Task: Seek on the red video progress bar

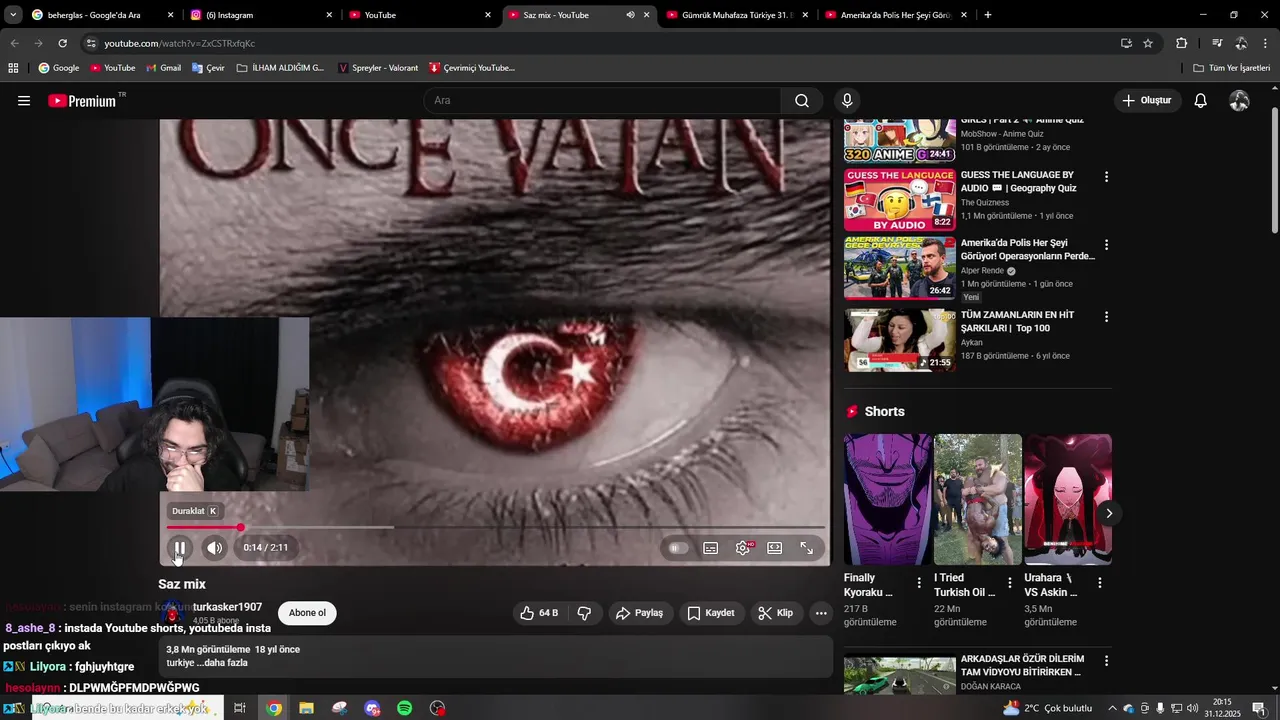Action: (495, 527)
